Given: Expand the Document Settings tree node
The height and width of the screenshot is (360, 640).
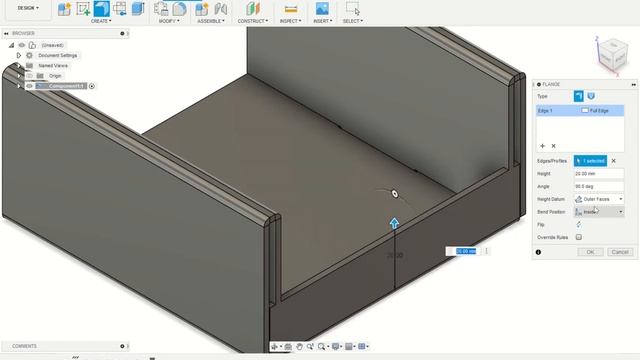Looking at the screenshot, I should (x=19, y=55).
